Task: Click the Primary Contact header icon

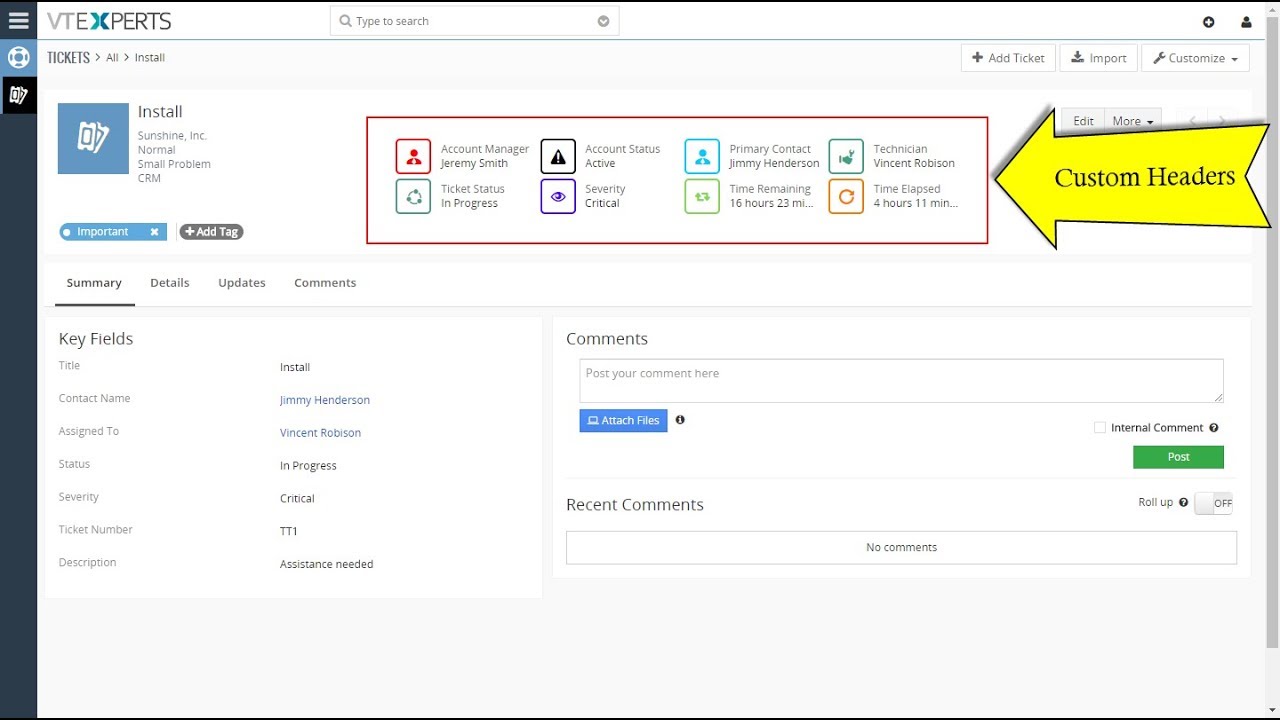Action: coord(702,156)
